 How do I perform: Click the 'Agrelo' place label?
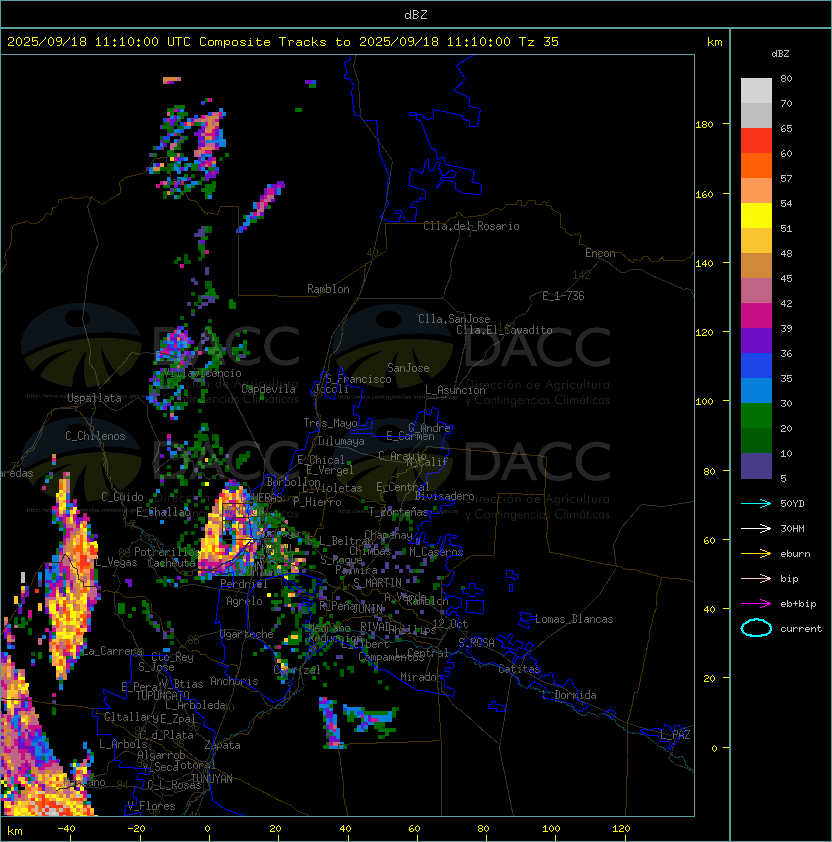[244, 601]
